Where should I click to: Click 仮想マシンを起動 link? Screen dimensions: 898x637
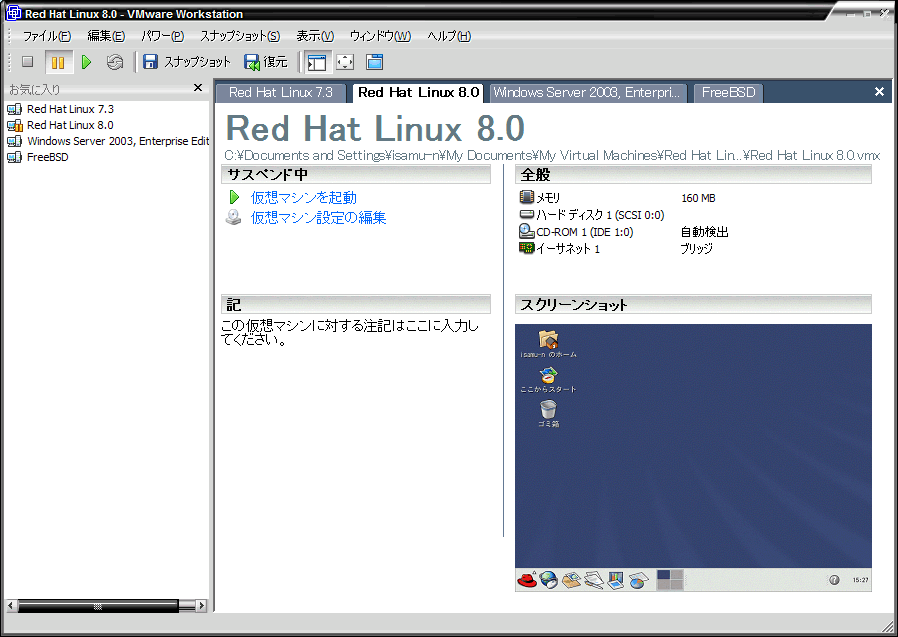(x=304, y=198)
